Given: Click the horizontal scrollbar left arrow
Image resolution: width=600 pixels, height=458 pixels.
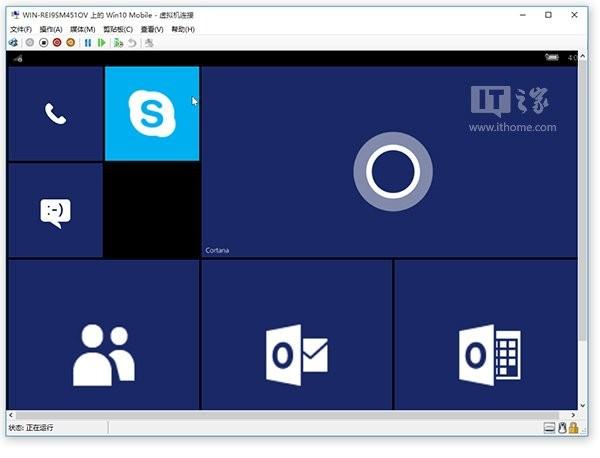Looking at the screenshot, I should (x=11, y=415).
